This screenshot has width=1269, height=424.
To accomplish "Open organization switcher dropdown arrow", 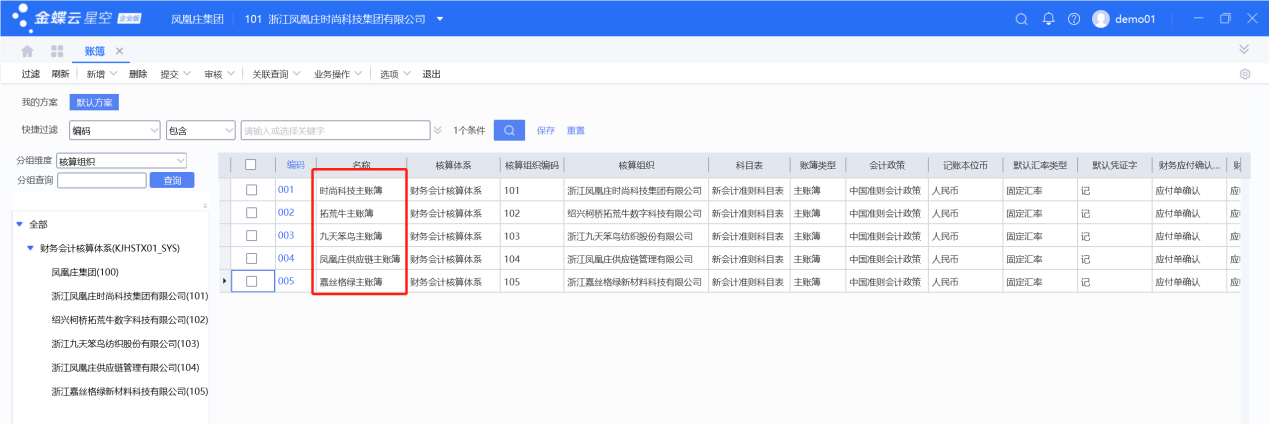I will tap(440, 19).
